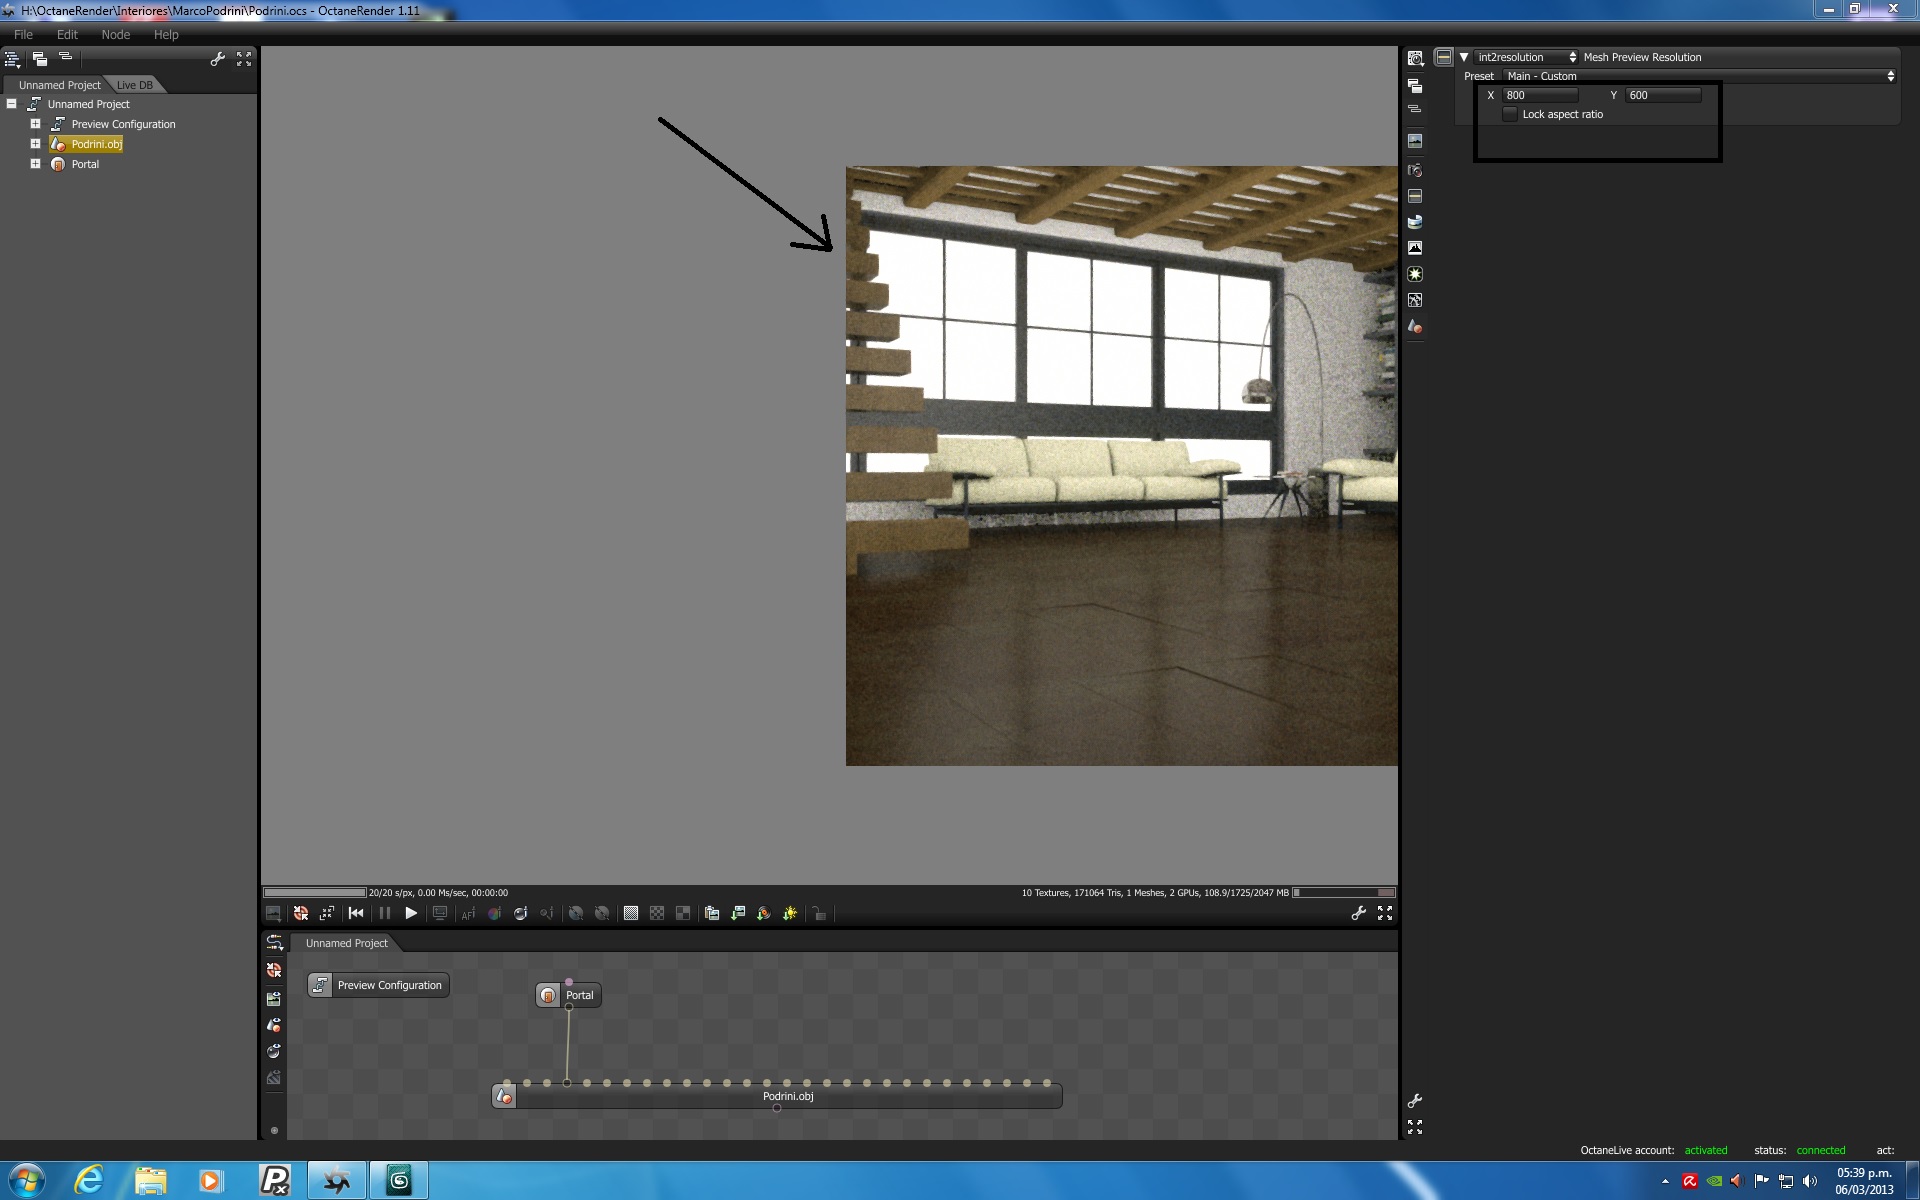Click the save render image icon
Viewport: 1920px width, 1200px height.
pyautogui.click(x=738, y=913)
